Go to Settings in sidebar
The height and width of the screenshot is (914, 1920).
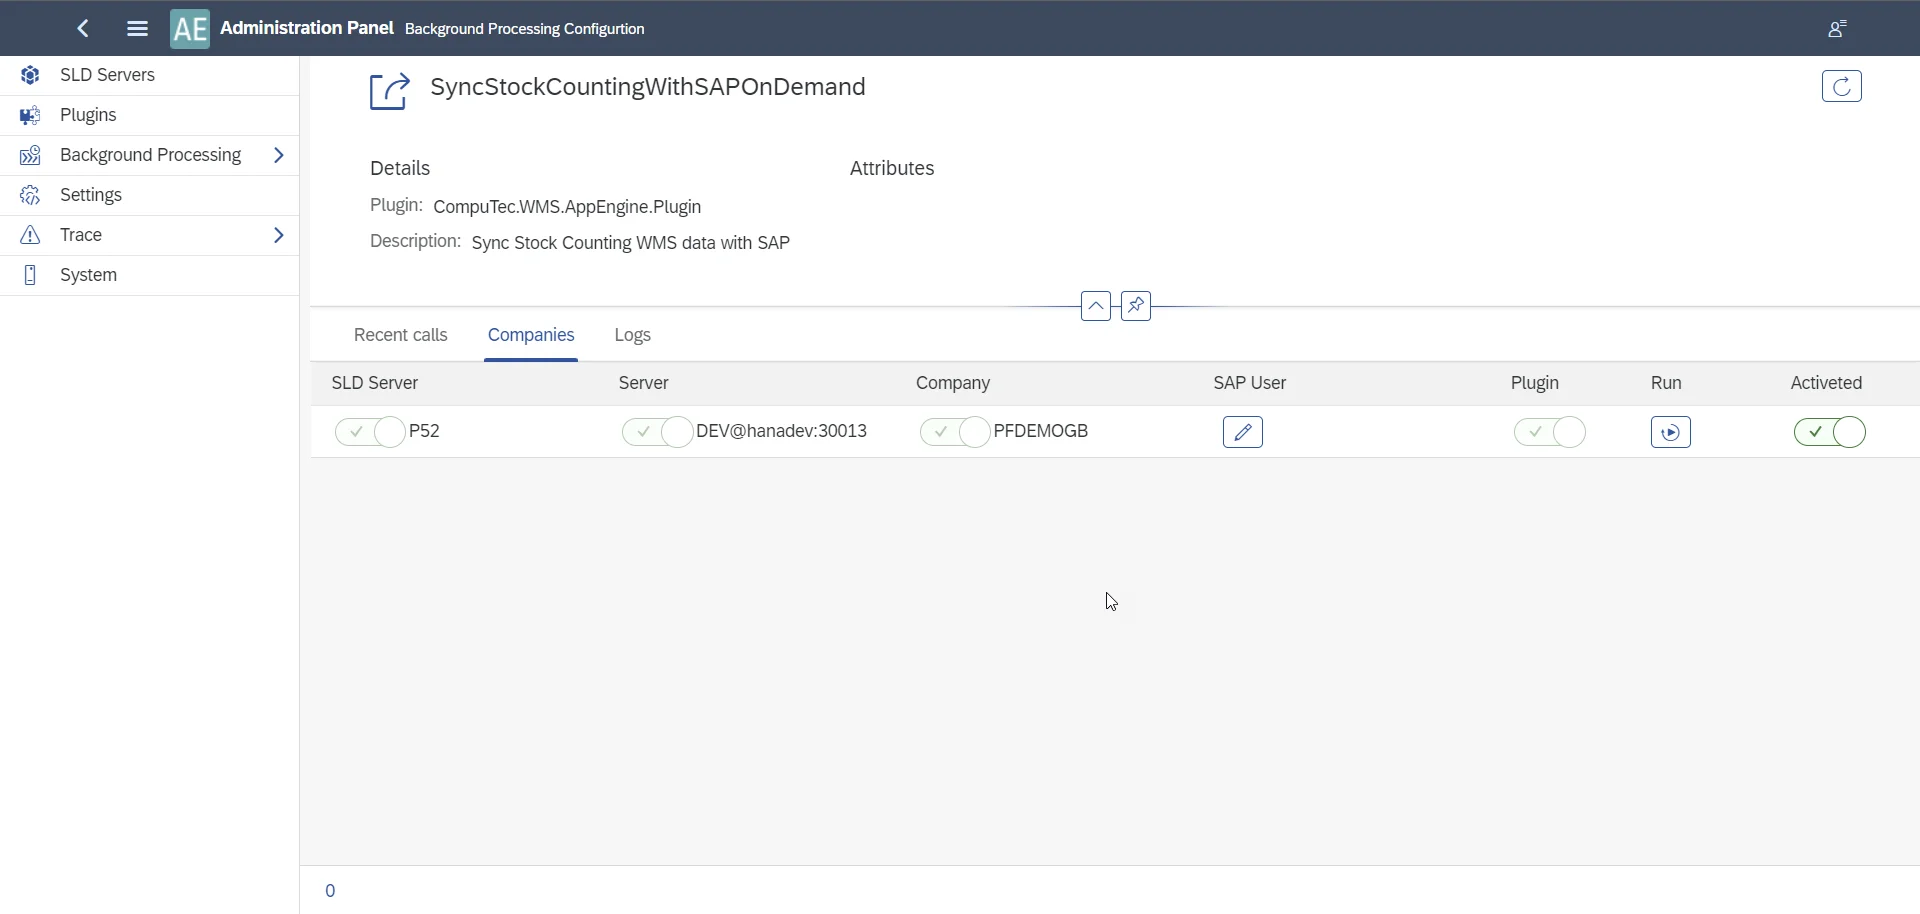[x=91, y=196]
